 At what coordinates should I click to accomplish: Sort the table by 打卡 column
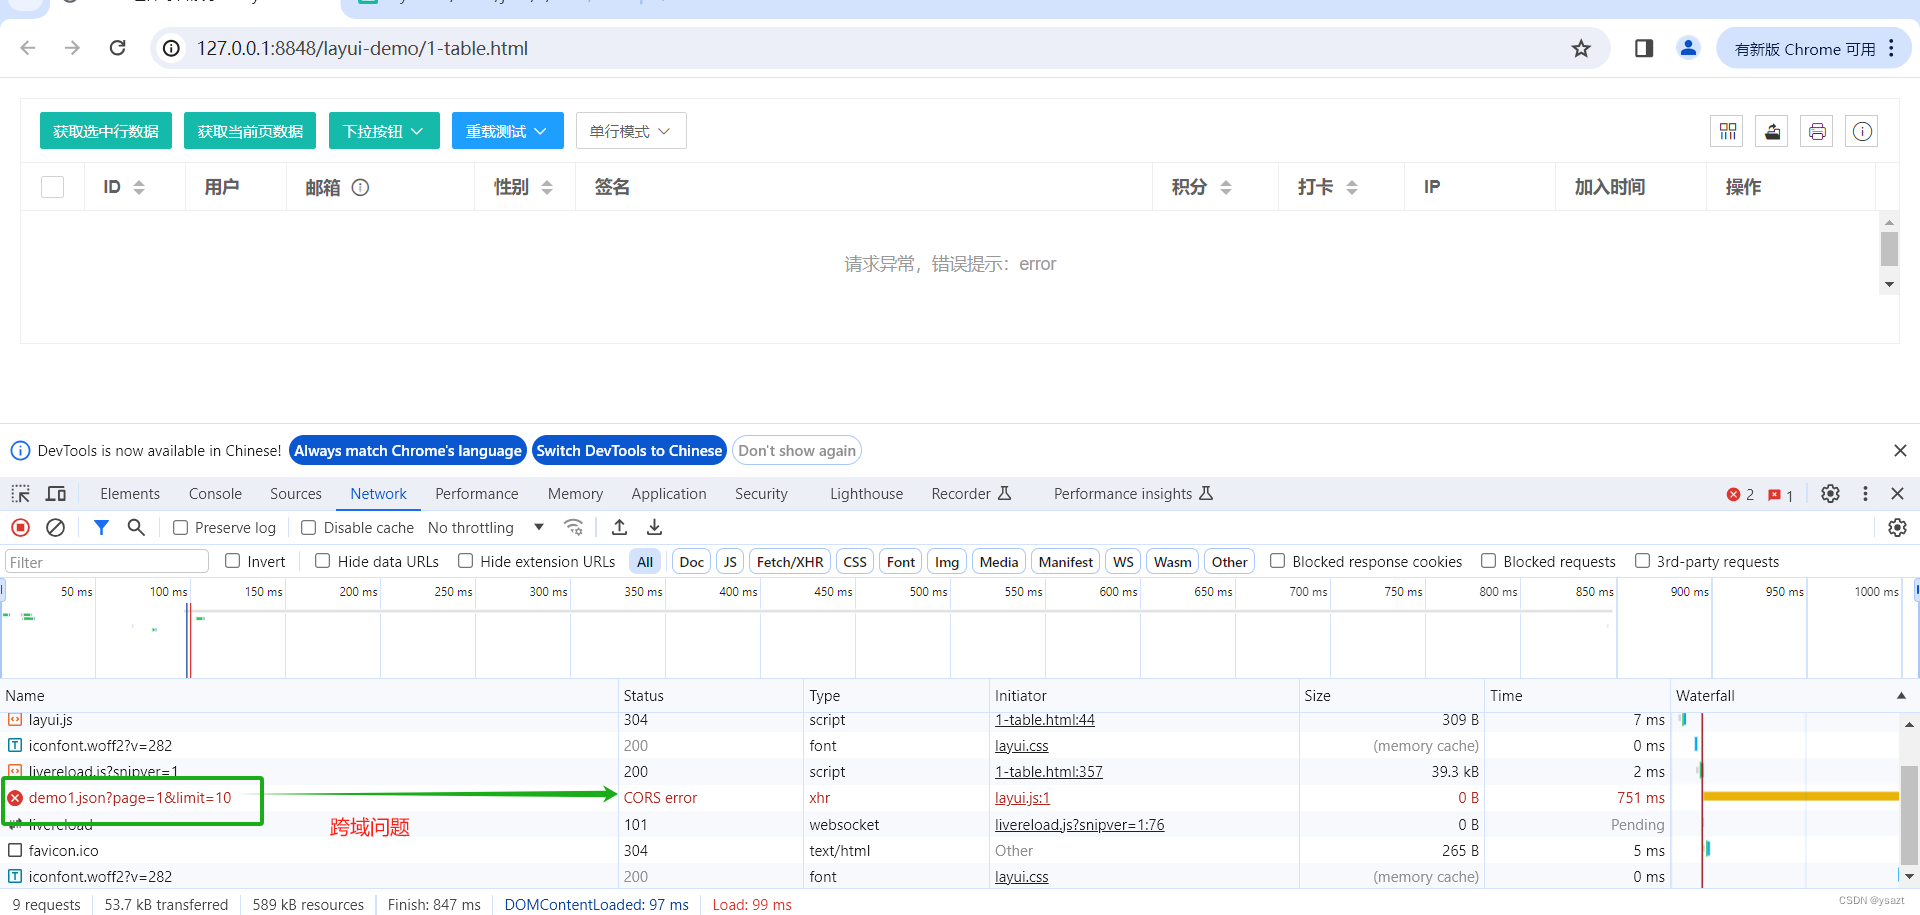(x=1352, y=187)
